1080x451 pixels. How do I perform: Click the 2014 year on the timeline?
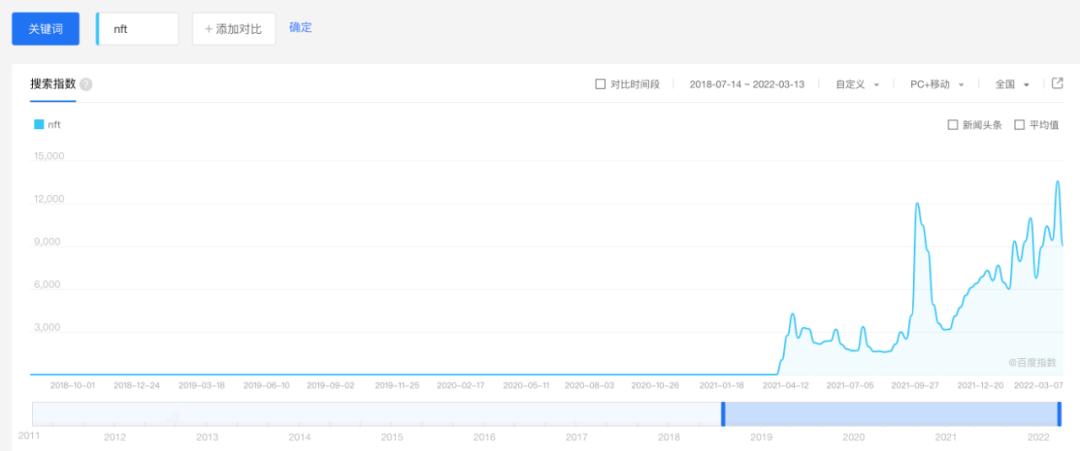click(x=299, y=437)
